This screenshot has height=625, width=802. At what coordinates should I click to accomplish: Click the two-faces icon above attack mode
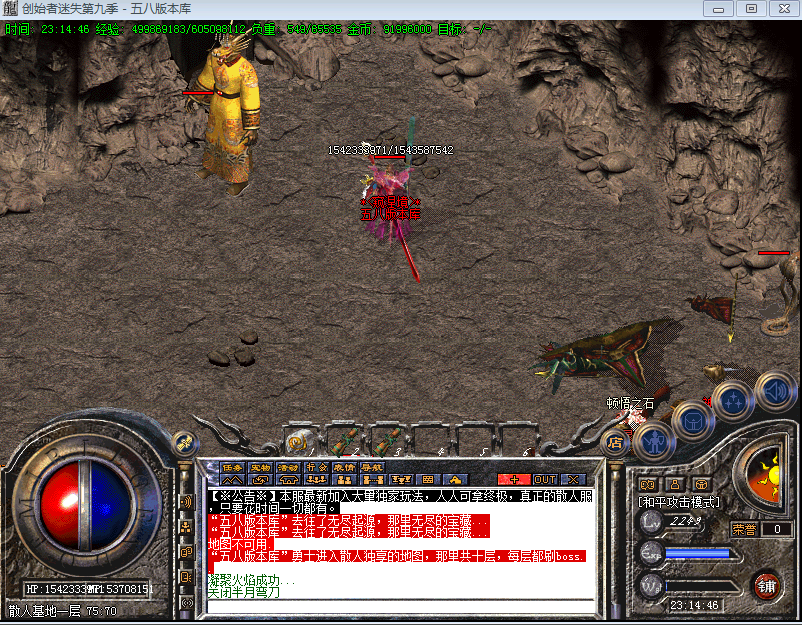click(x=648, y=484)
